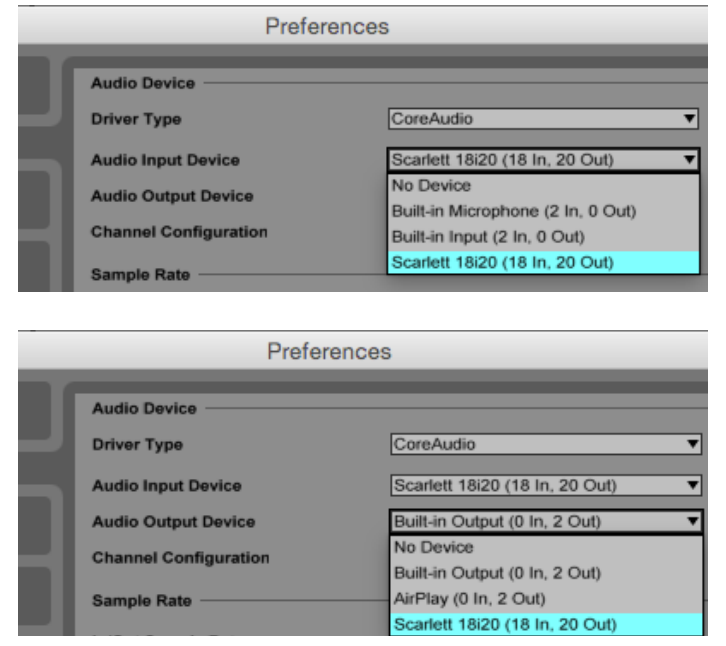Viewport: 726px width, 646px height.
Task: Click CoreAudio dropdown arrow in upper window
Action: (687, 118)
